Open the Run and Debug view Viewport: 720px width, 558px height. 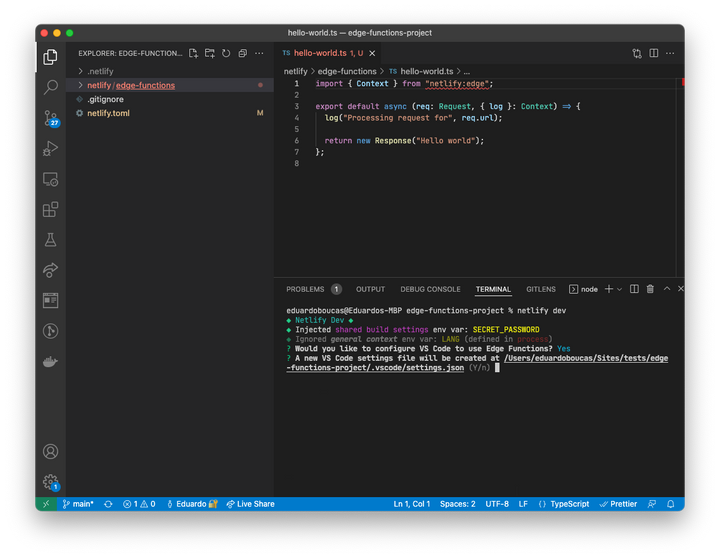pos(50,149)
